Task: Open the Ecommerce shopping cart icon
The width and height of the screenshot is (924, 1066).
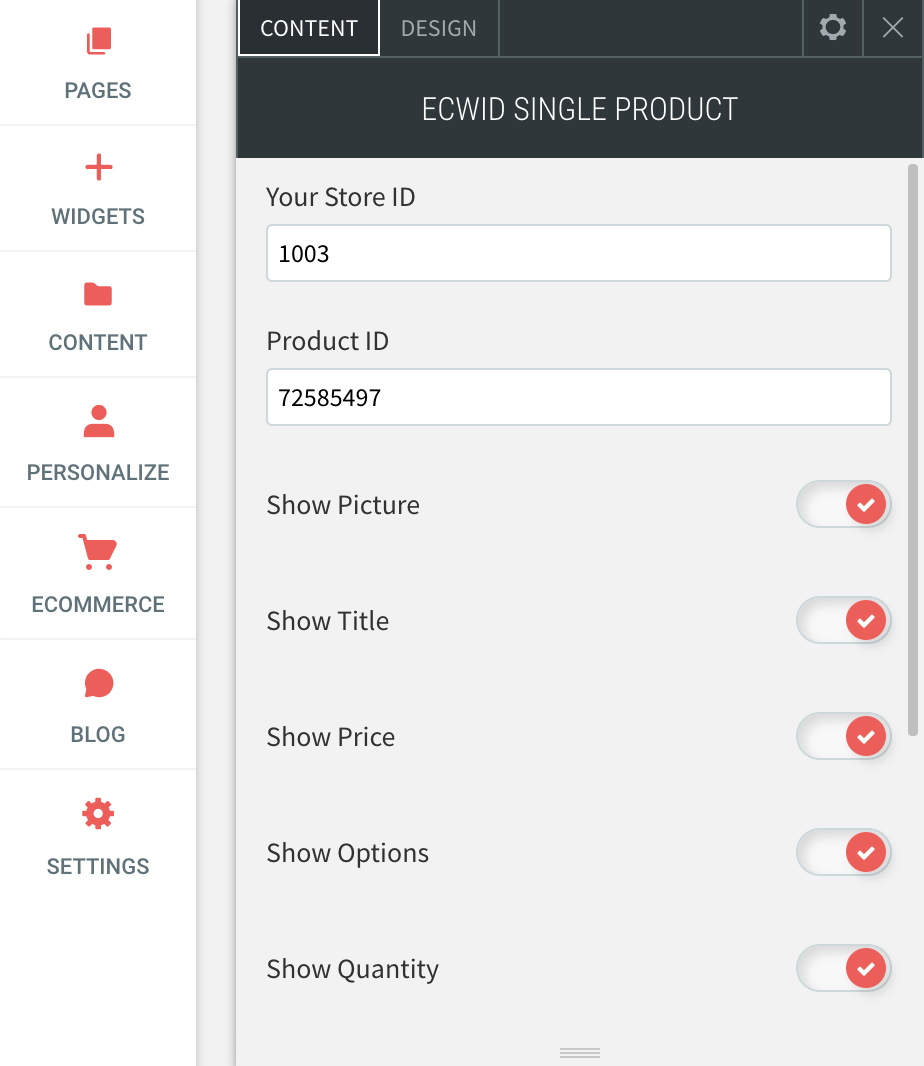Action: pyautogui.click(x=98, y=552)
